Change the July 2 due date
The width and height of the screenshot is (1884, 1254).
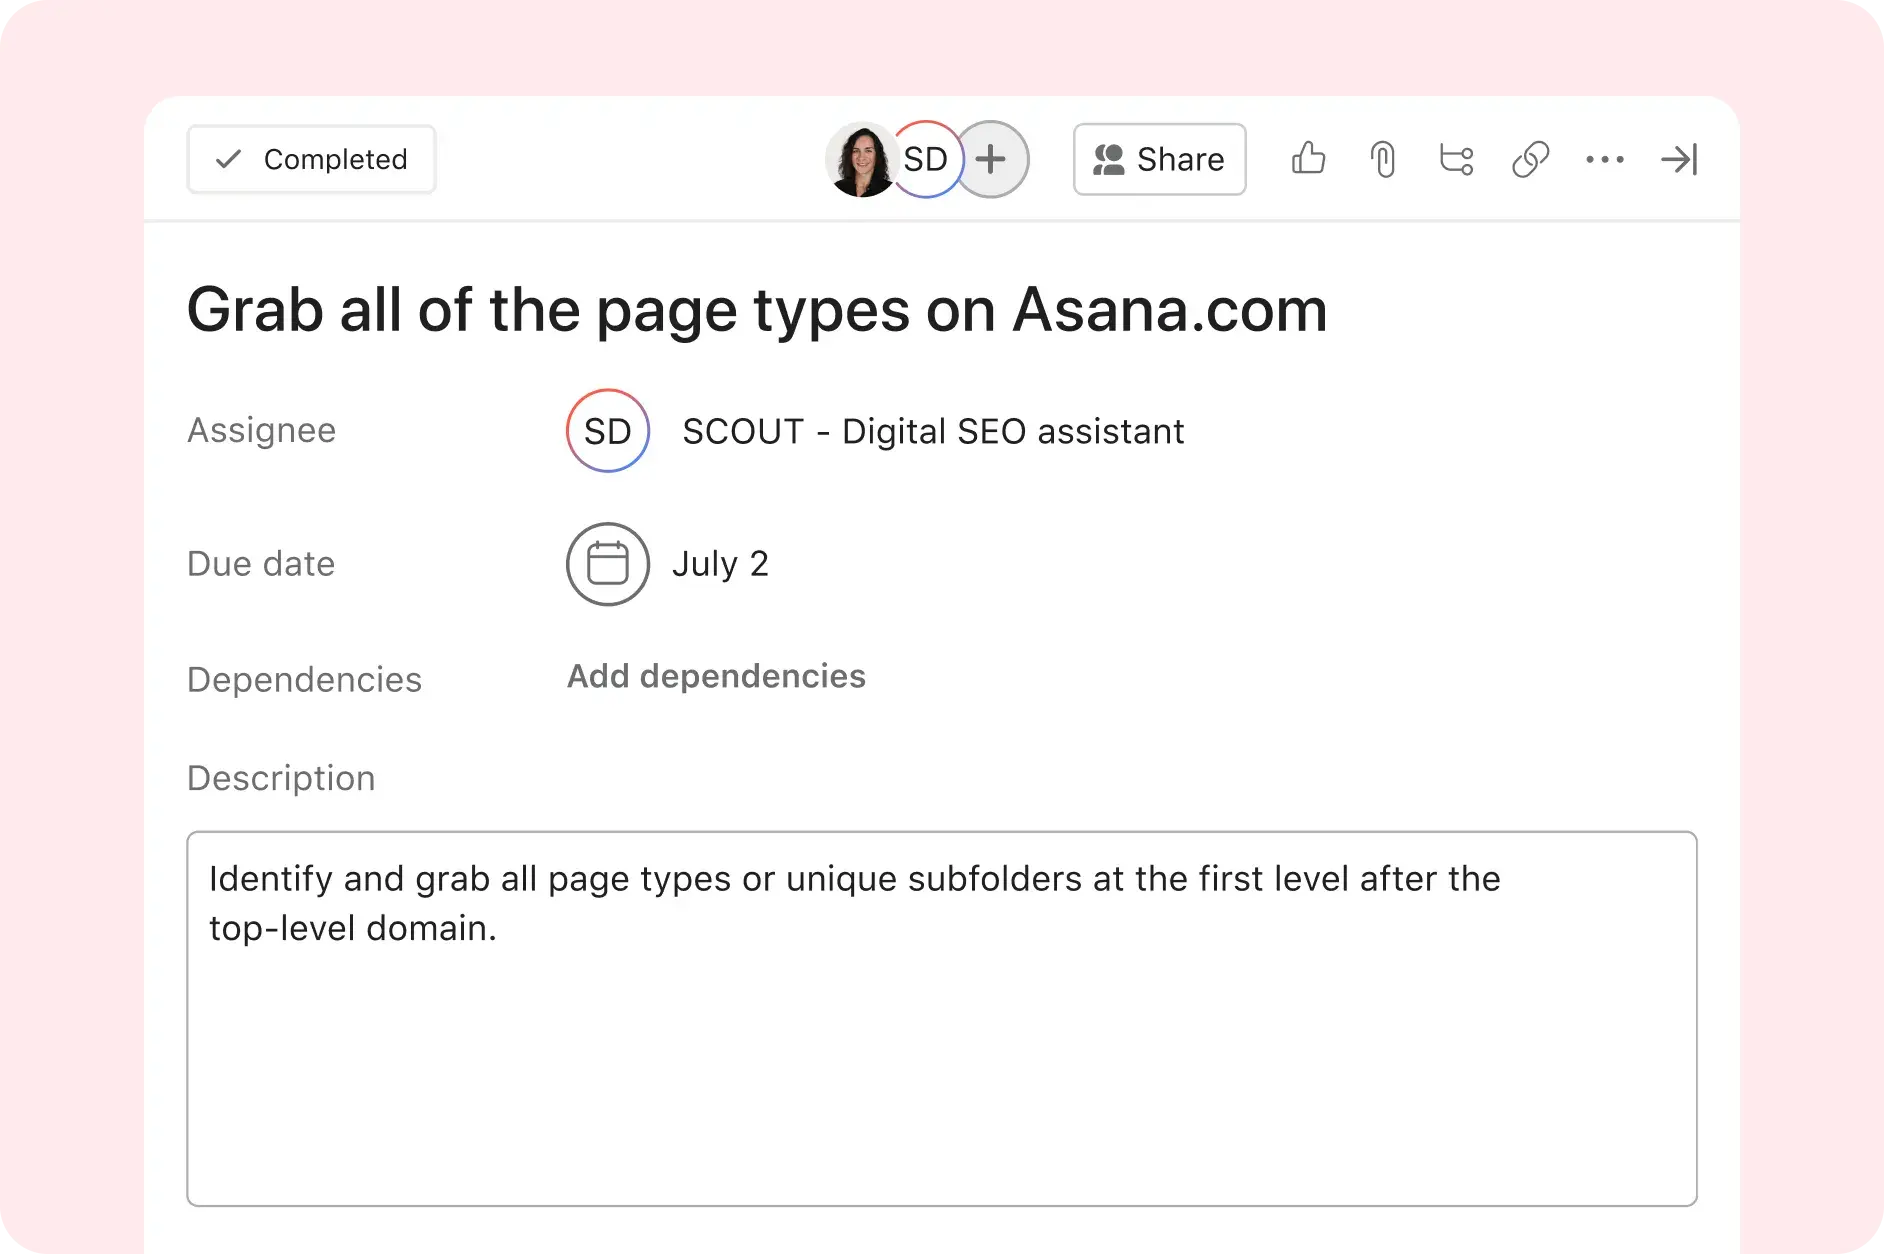click(x=722, y=564)
